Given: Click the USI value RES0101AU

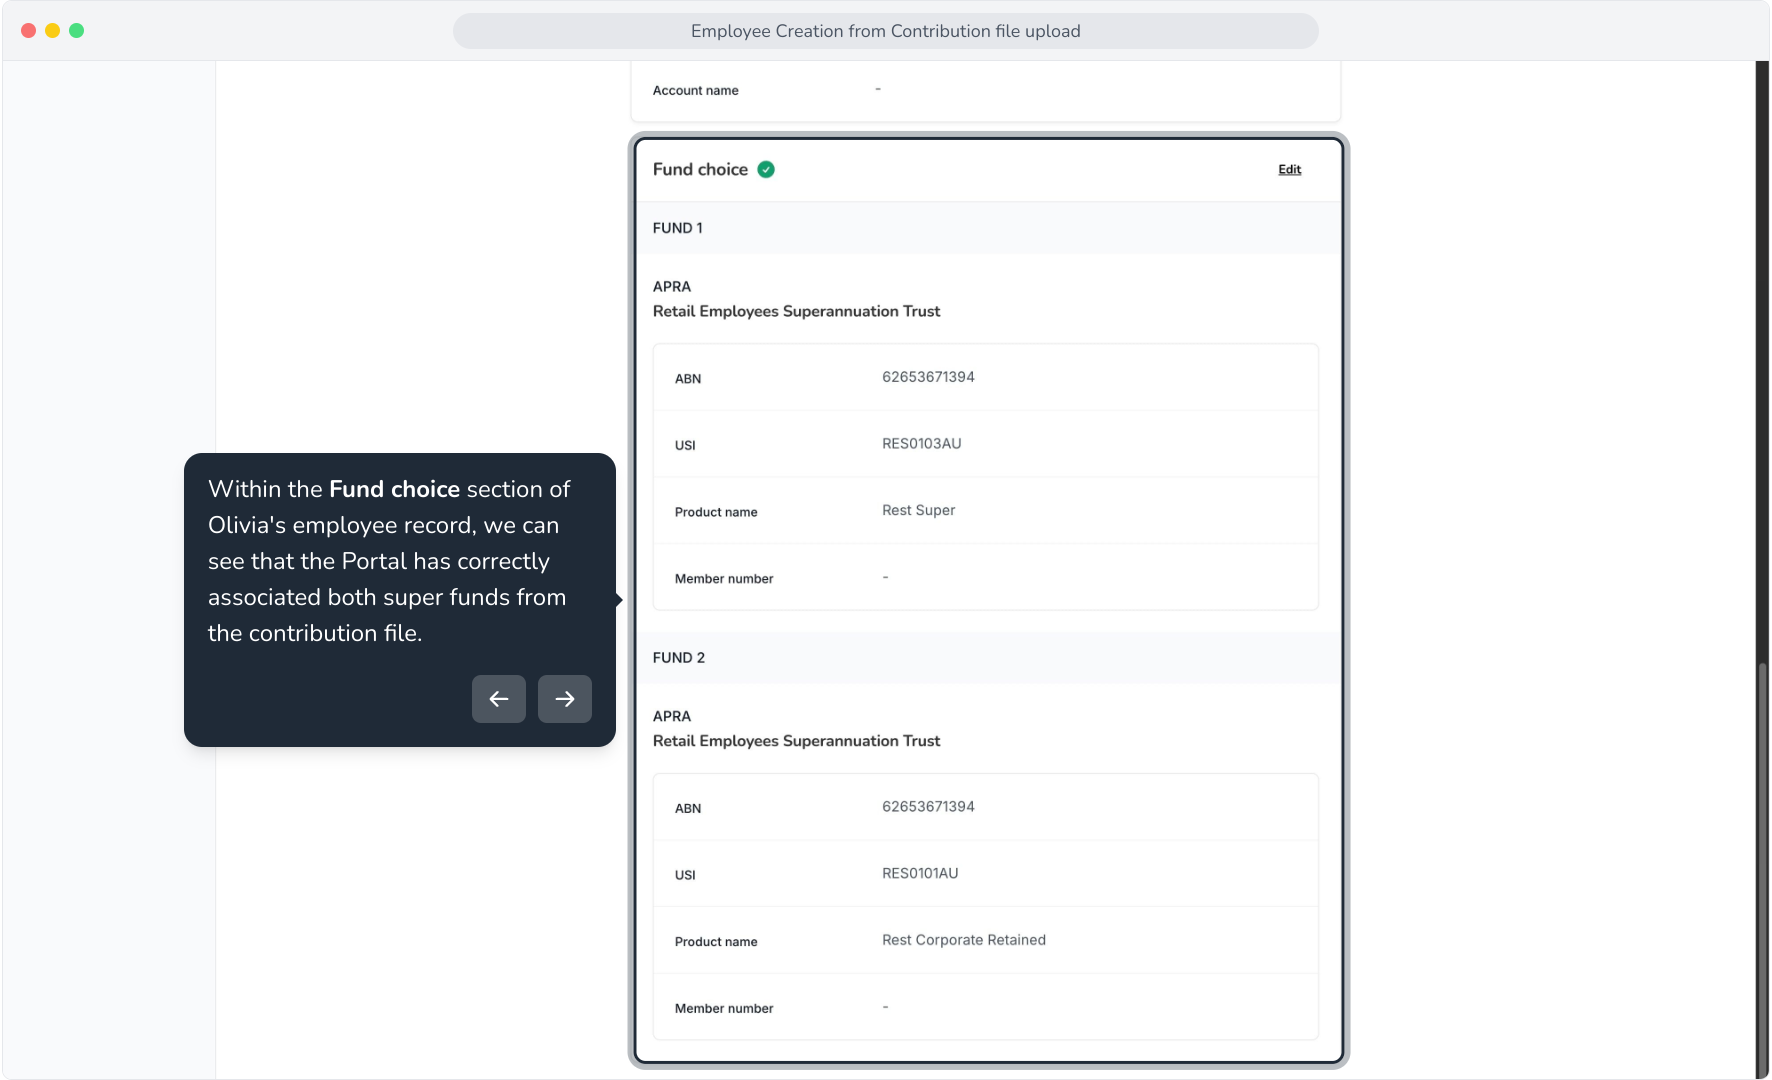Looking at the screenshot, I should tap(920, 874).
